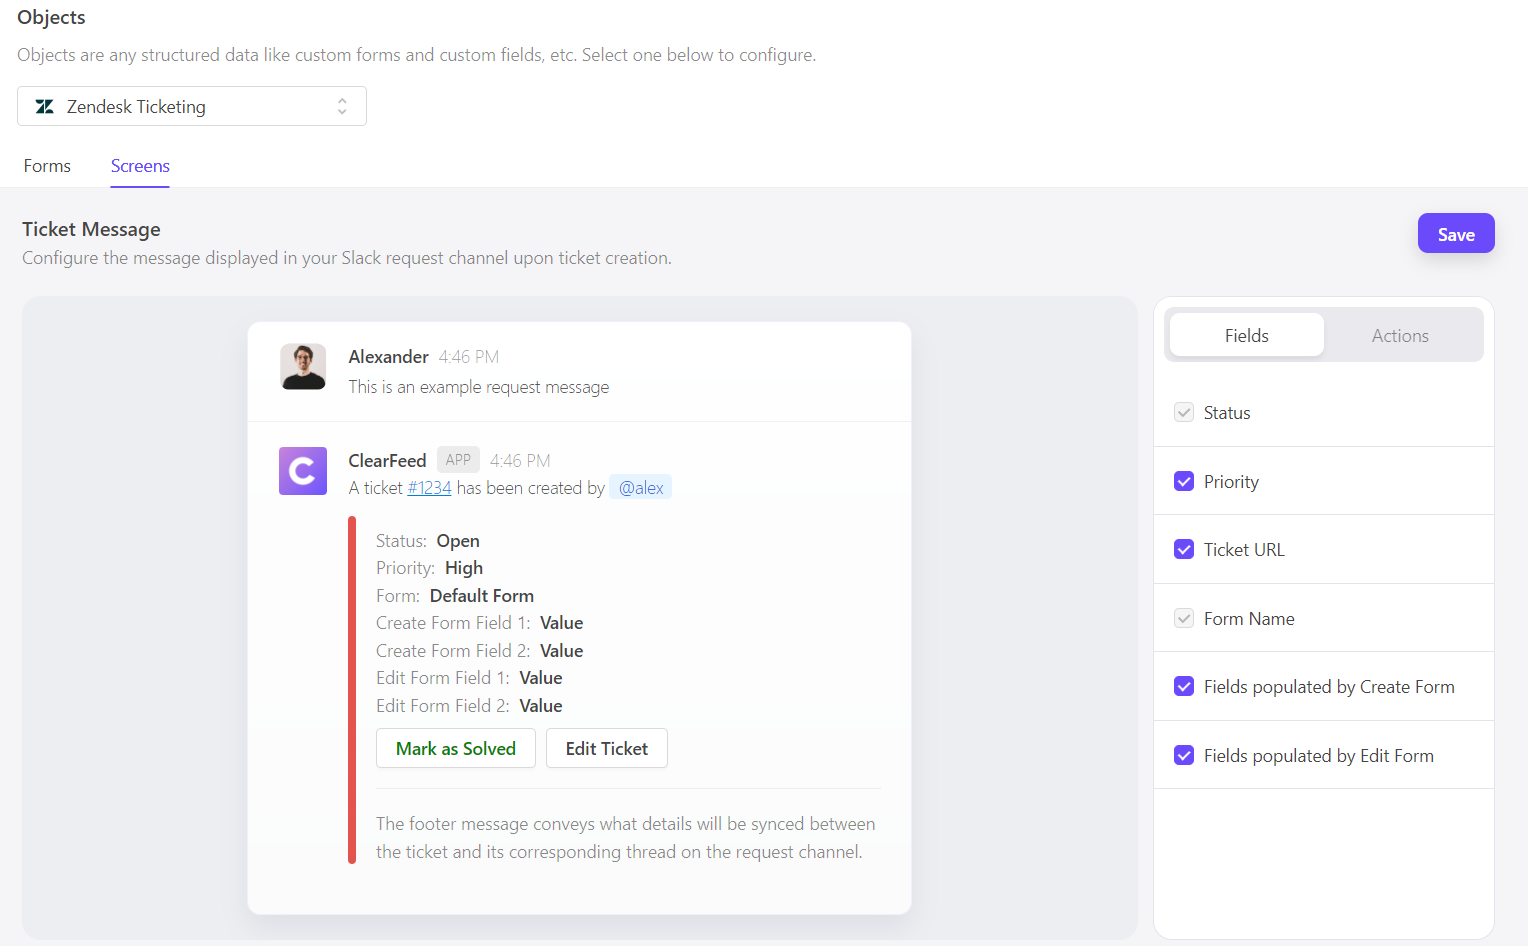This screenshot has height=946, width=1528.
Task: Click the ClearFeed app logo icon
Action: click(303, 471)
